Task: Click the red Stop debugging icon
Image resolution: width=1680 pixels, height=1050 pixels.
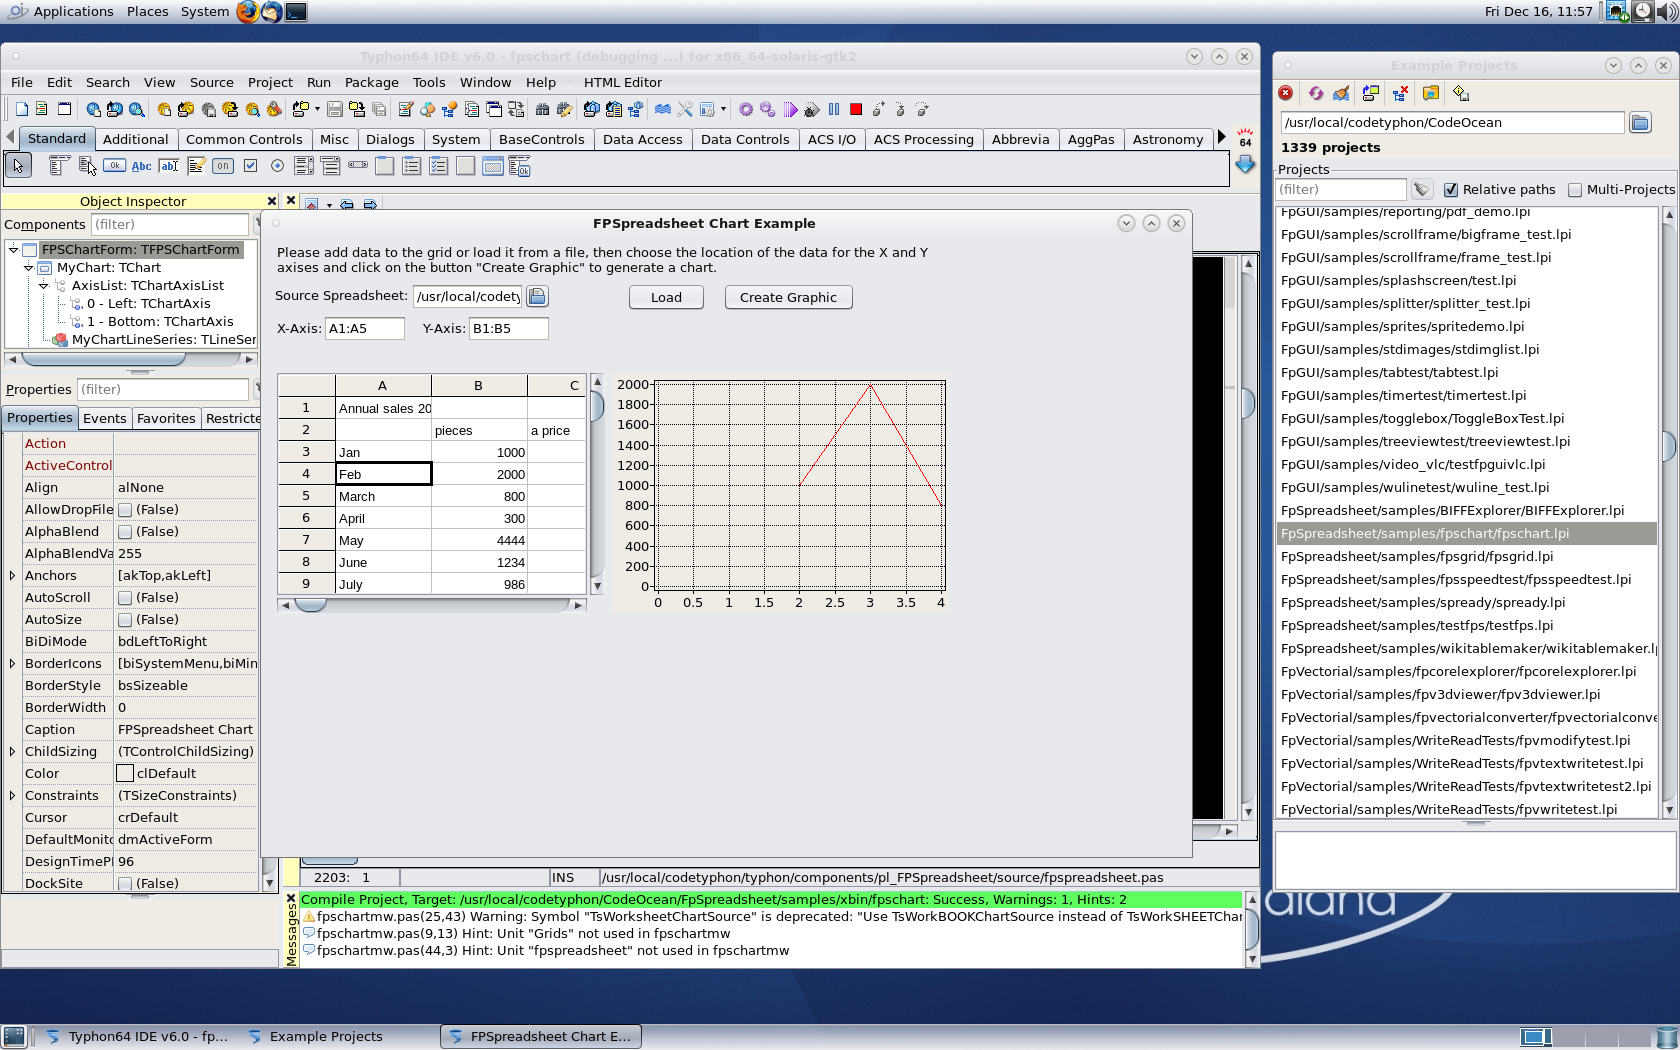Action: tap(856, 109)
